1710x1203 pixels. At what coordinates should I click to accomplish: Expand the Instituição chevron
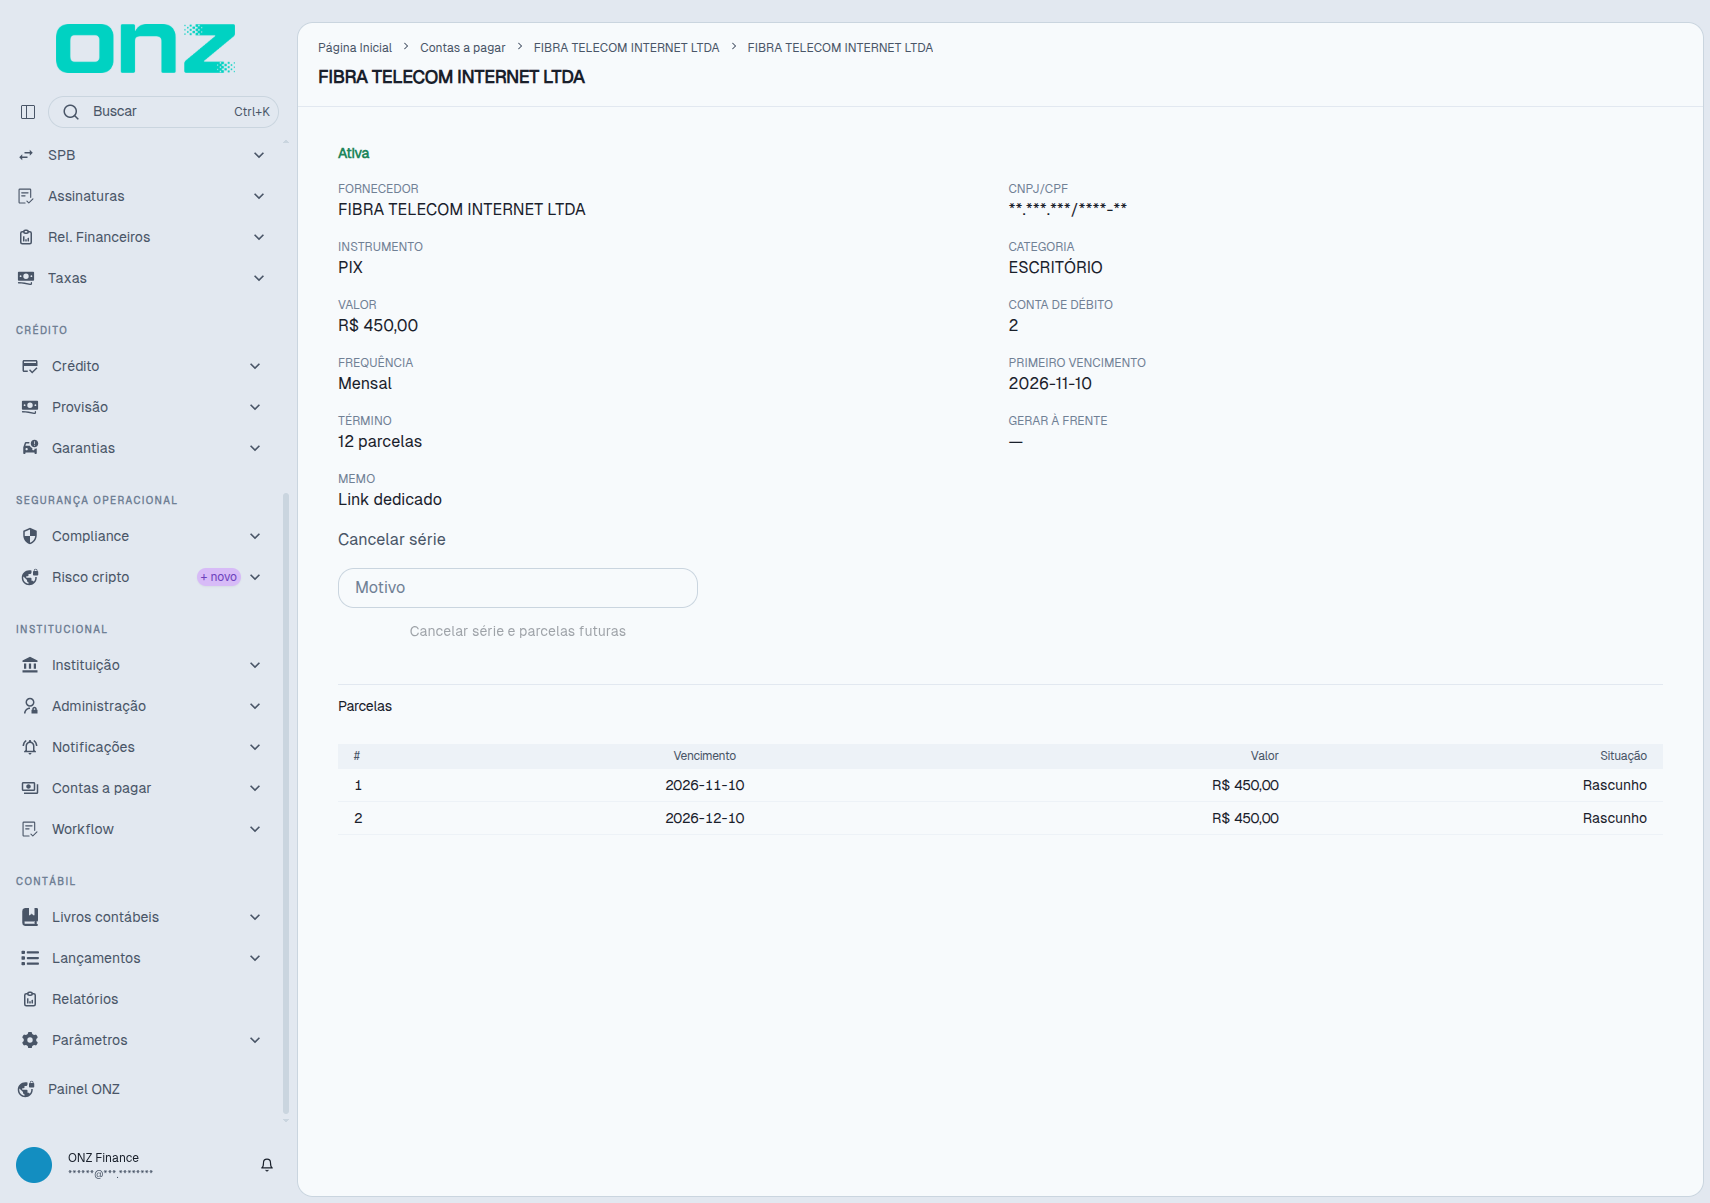pos(255,665)
